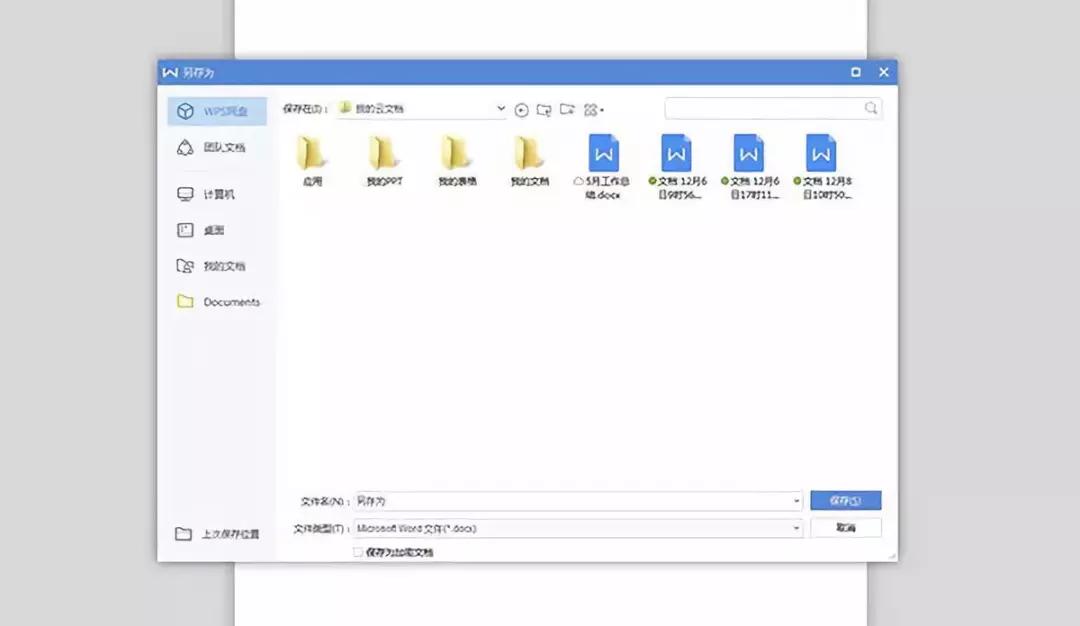Image resolution: width=1080 pixels, height=626 pixels.
Task: Click the 保存 button
Action: pos(845,500)
